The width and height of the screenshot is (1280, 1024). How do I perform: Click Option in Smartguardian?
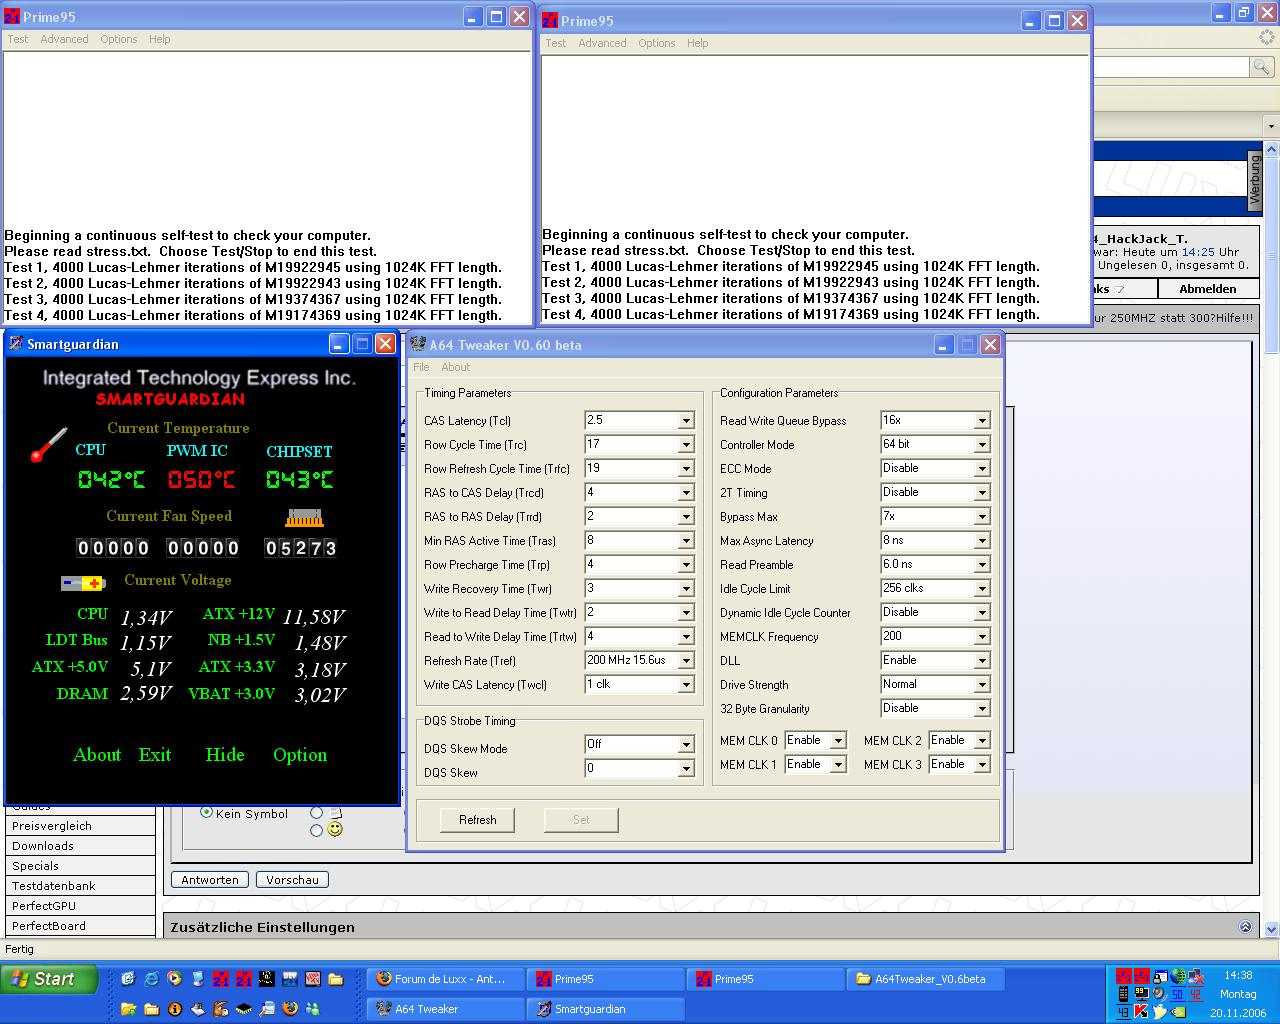[x=300, y=755]
